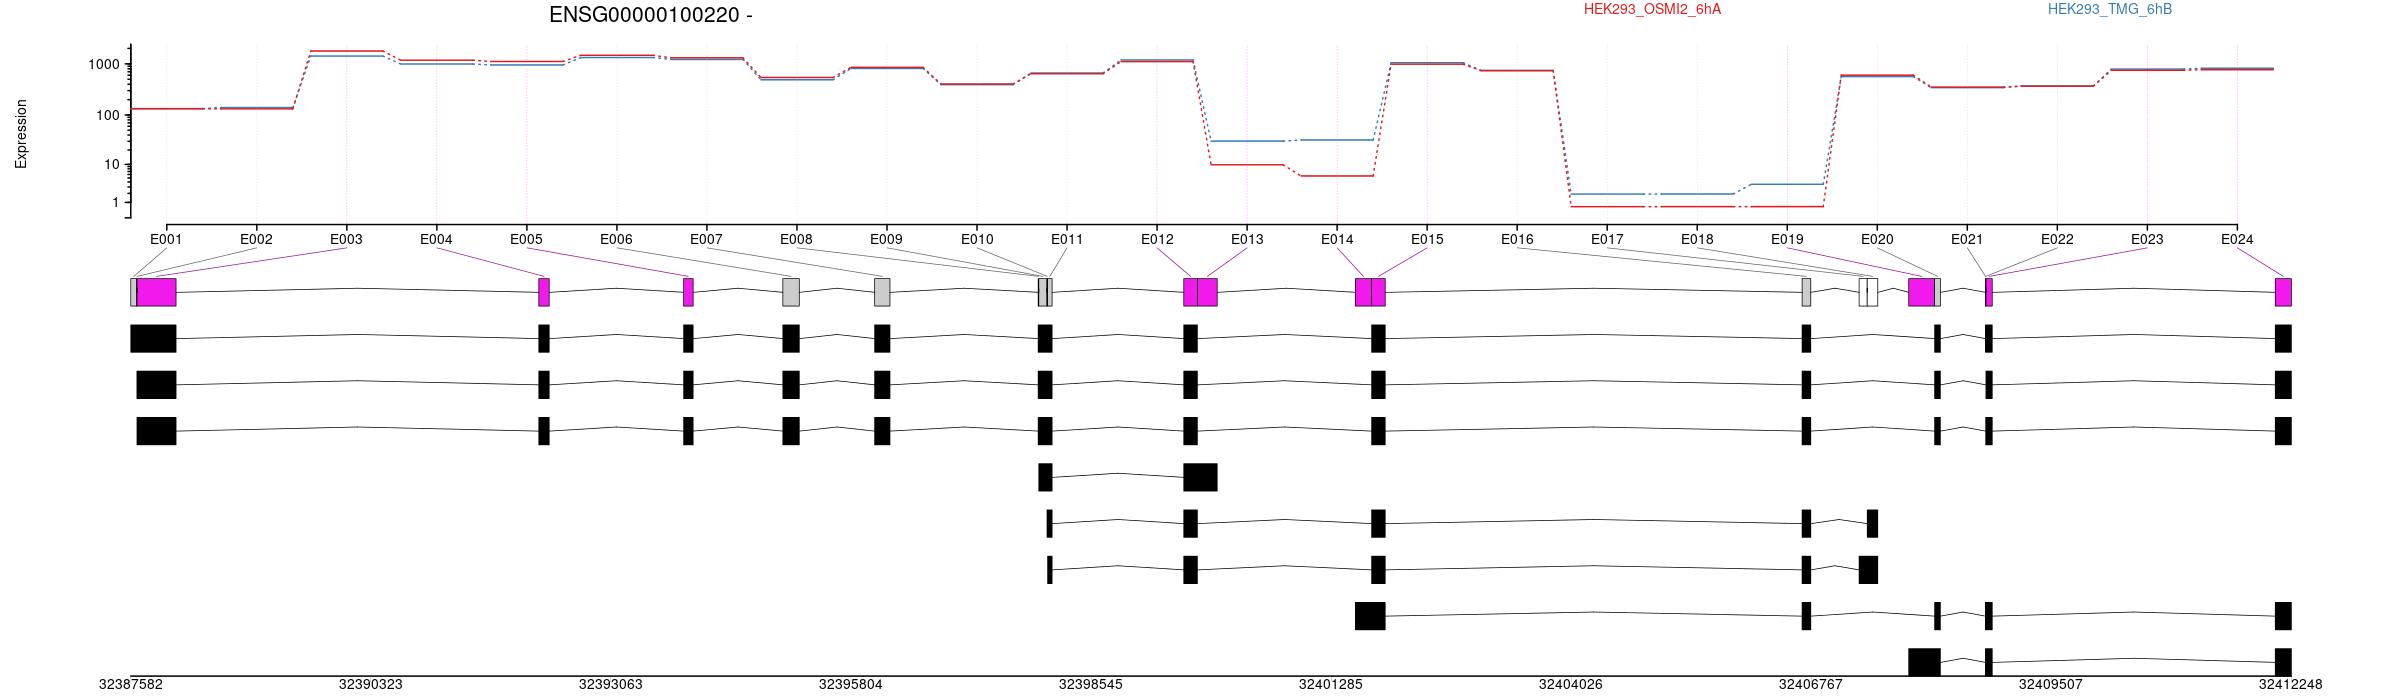Click exon label E010

pos(977,239)
